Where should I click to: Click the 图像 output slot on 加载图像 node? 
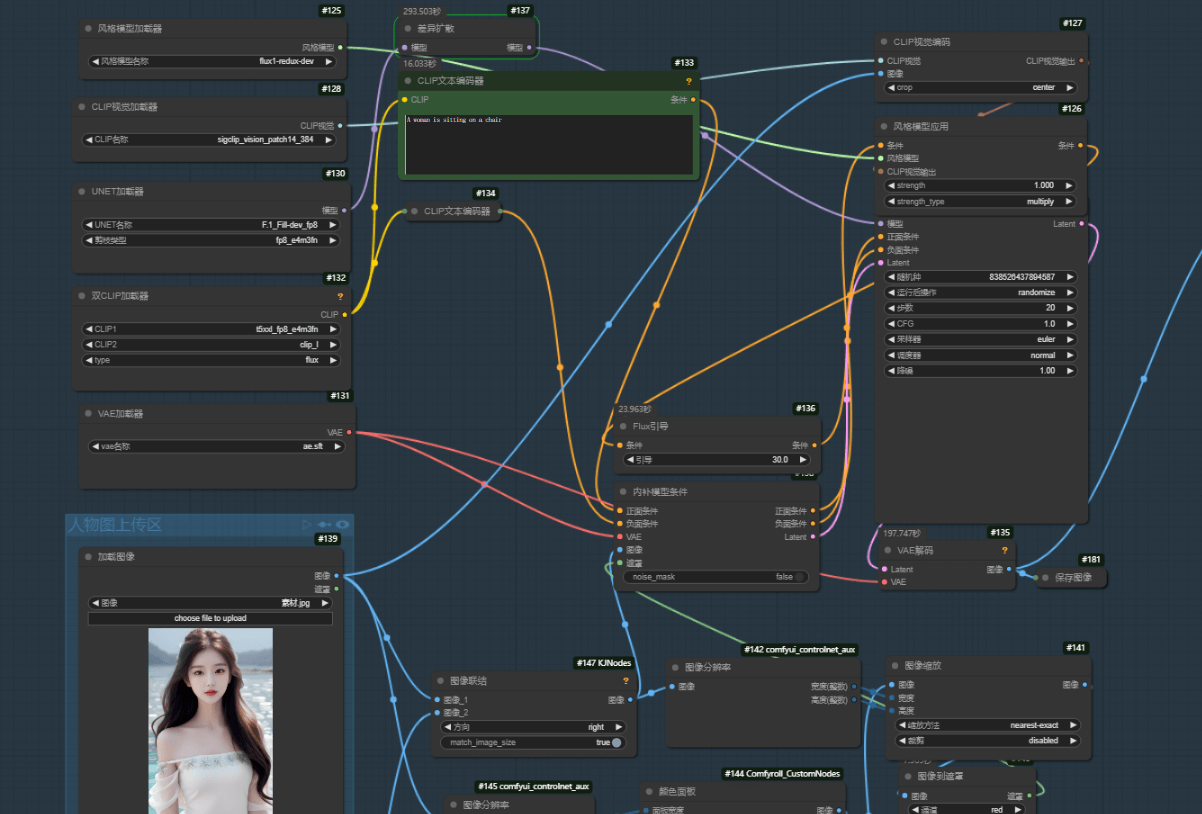coord(336,576)
